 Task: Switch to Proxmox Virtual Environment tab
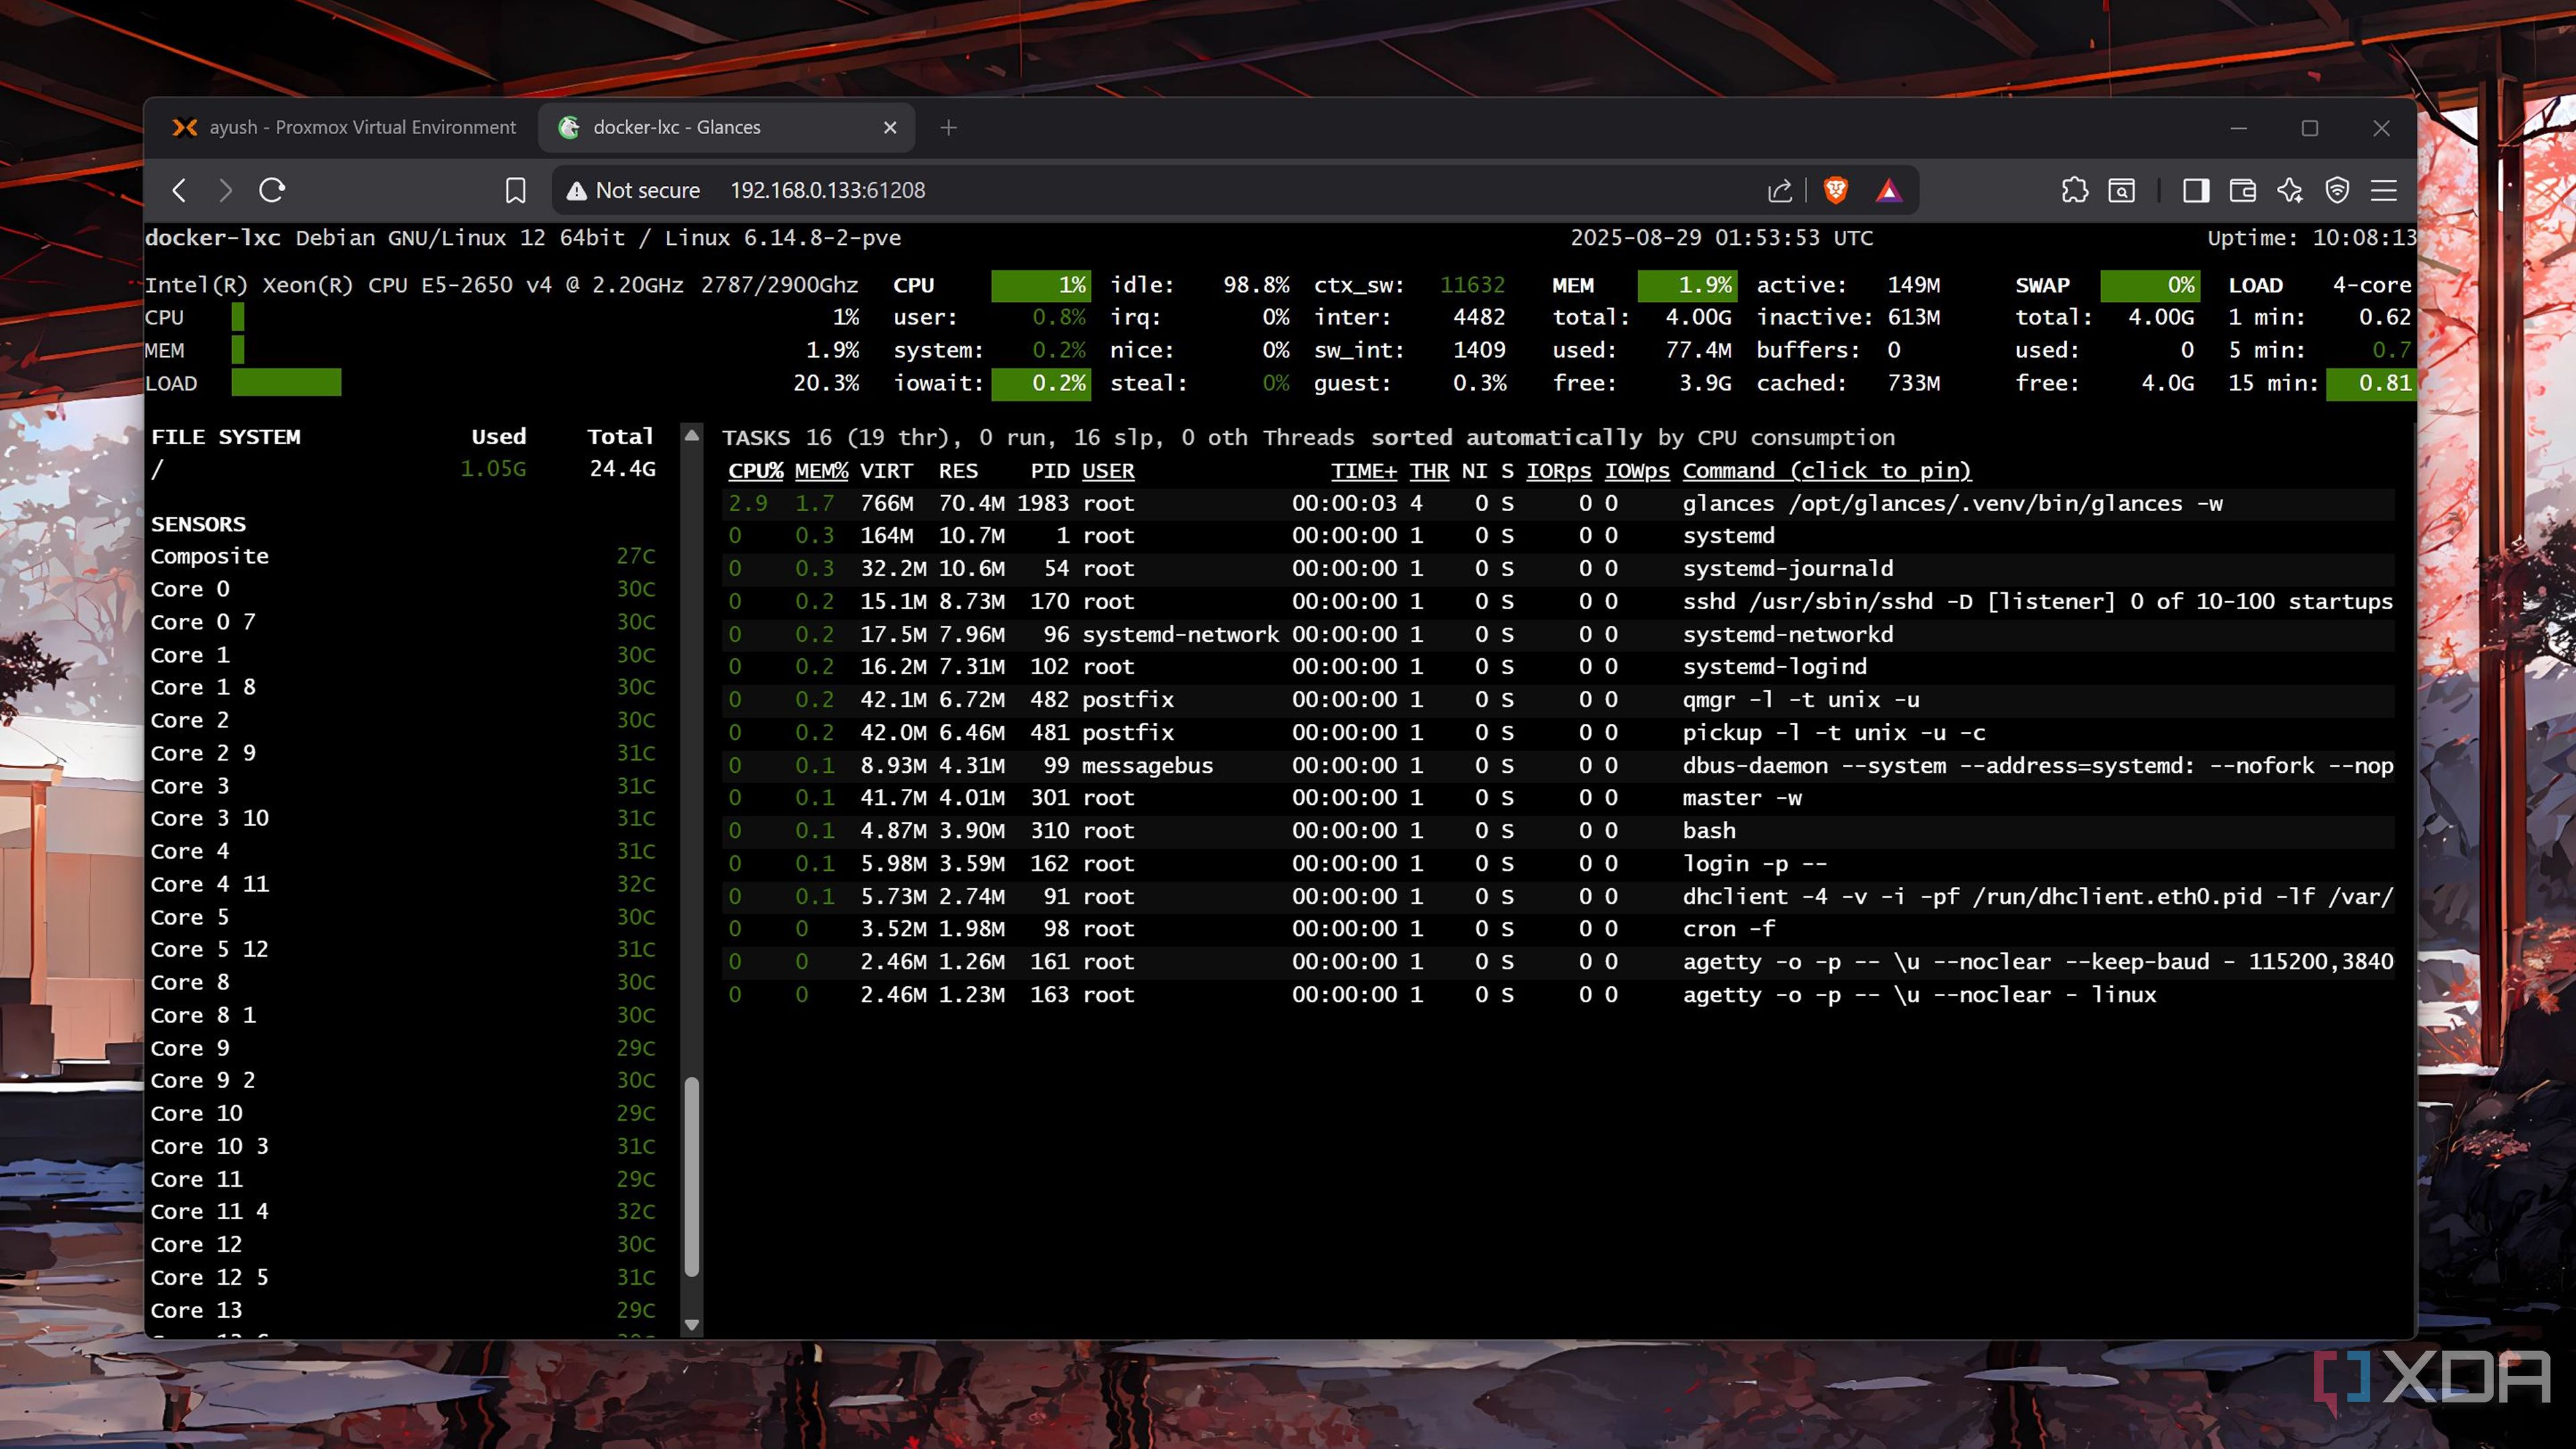coord(345,127)
